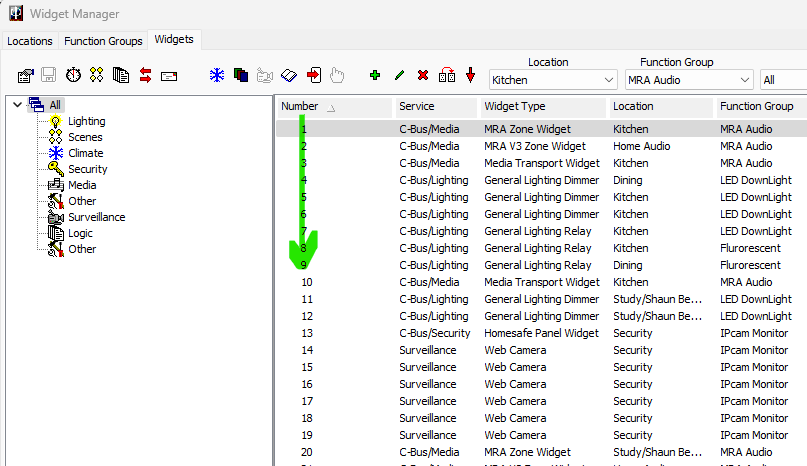
Task: Click Web Camera in row 19
Action: (x=515, y=435)
